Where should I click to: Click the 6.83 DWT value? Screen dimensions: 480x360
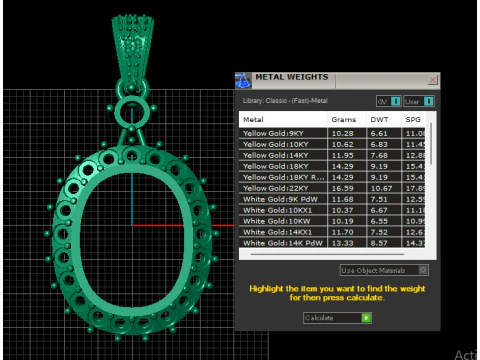[x=379, y=144]
